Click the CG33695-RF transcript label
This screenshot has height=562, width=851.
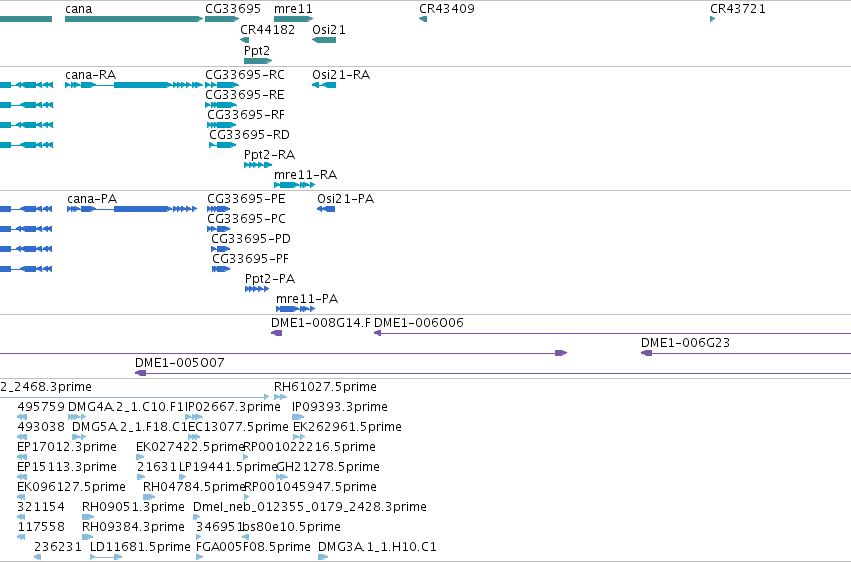pos(246,114)
